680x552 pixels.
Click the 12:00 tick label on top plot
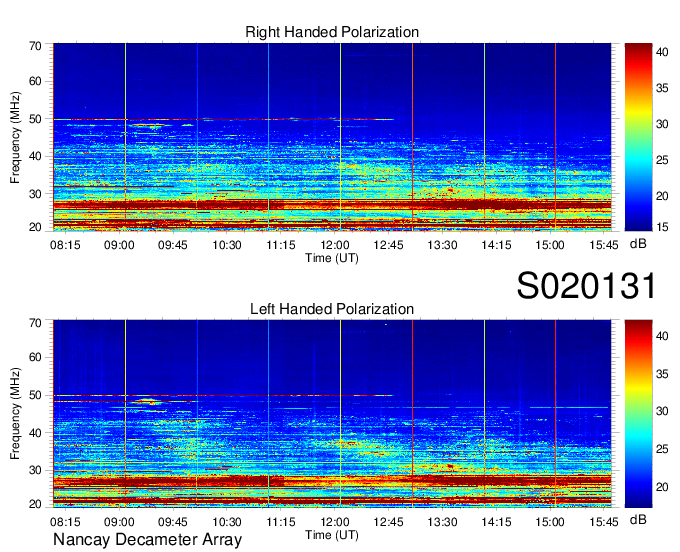(335, 245)
